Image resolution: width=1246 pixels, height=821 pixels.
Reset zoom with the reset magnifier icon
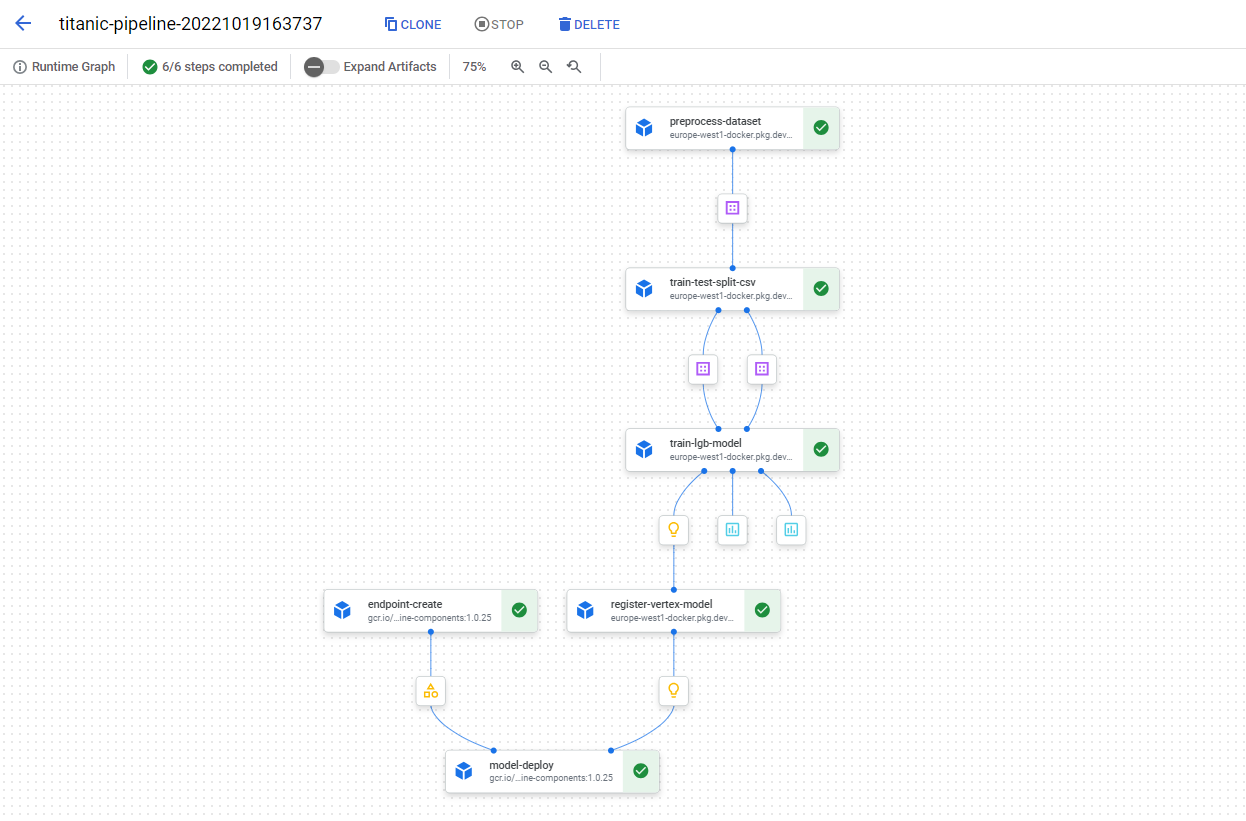(573, 67)
